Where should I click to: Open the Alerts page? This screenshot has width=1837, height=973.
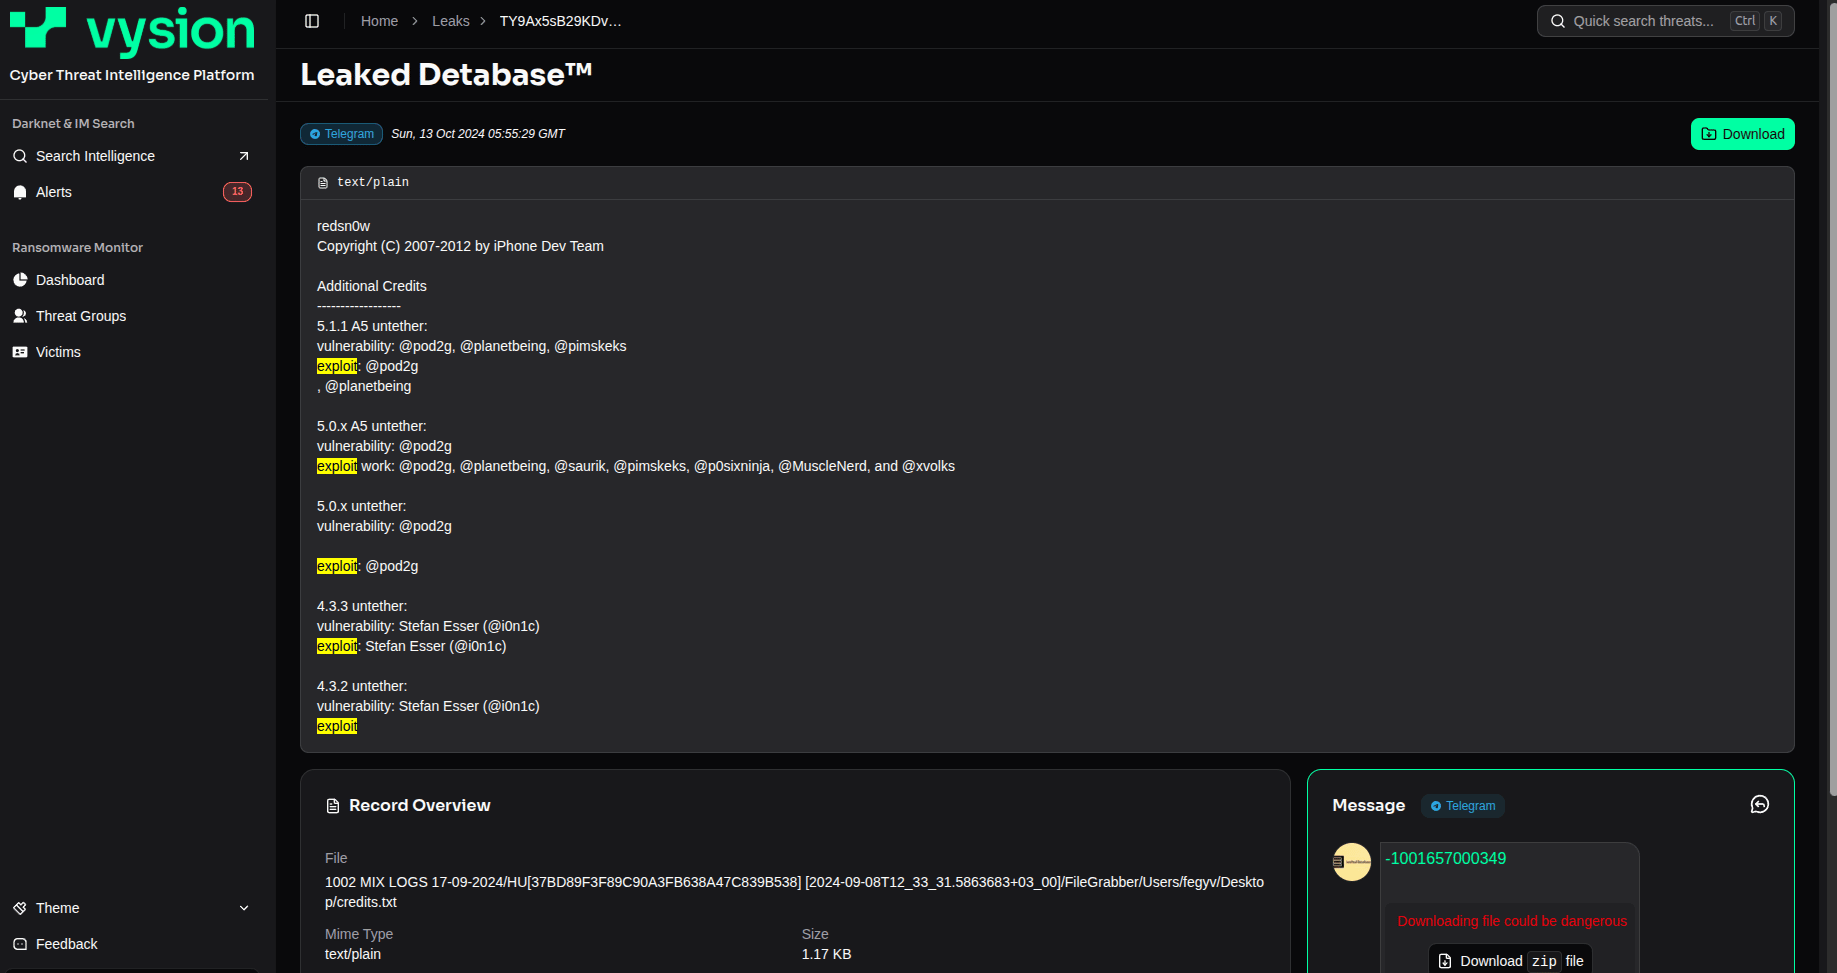coord(132,192)
